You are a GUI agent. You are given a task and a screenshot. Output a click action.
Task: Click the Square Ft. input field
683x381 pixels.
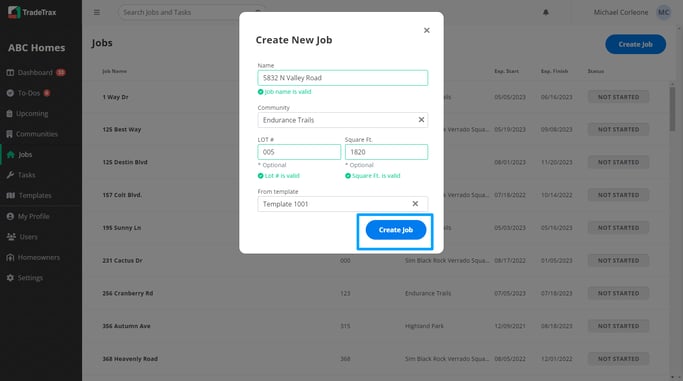pyautogui.click(x=386, y=152)
